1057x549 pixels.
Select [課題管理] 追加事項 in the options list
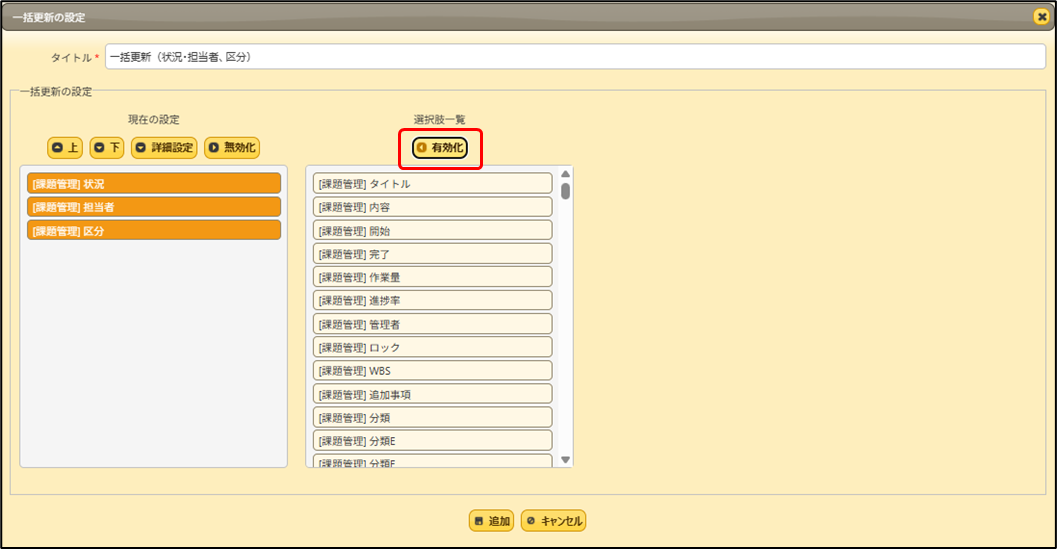tap(432, 395)
